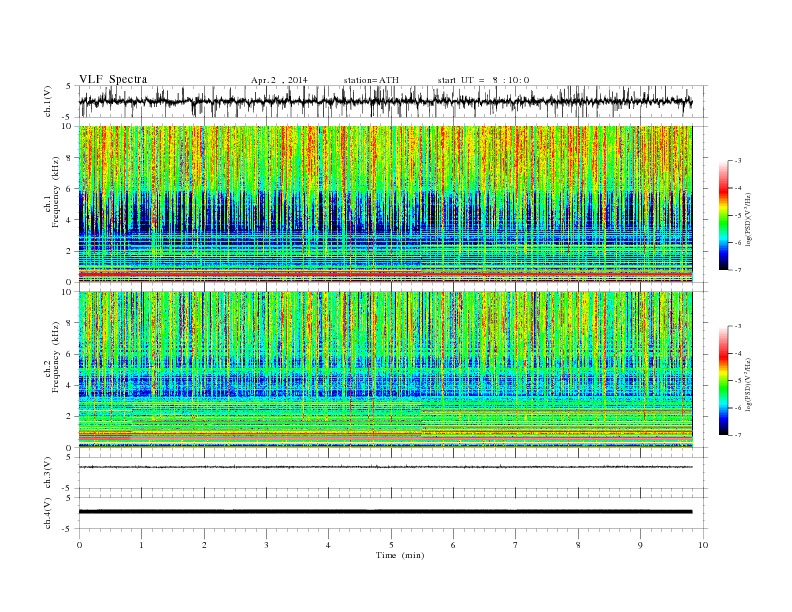The height and width of the screenshot is (612, 792).
Task: Click the thin ch.3 voltage trace
Action: point(385,467)
